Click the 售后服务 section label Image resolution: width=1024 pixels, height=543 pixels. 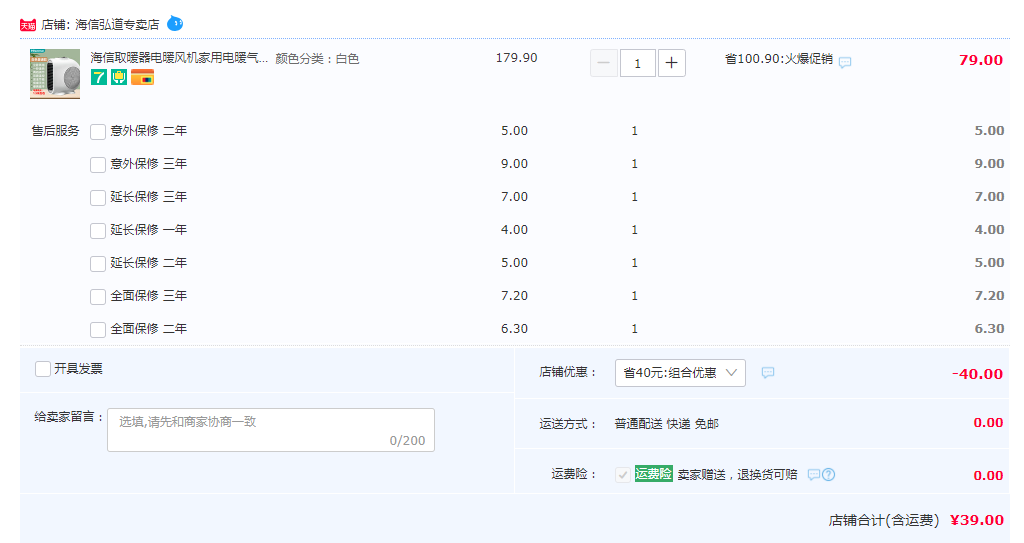coord(56,131)
